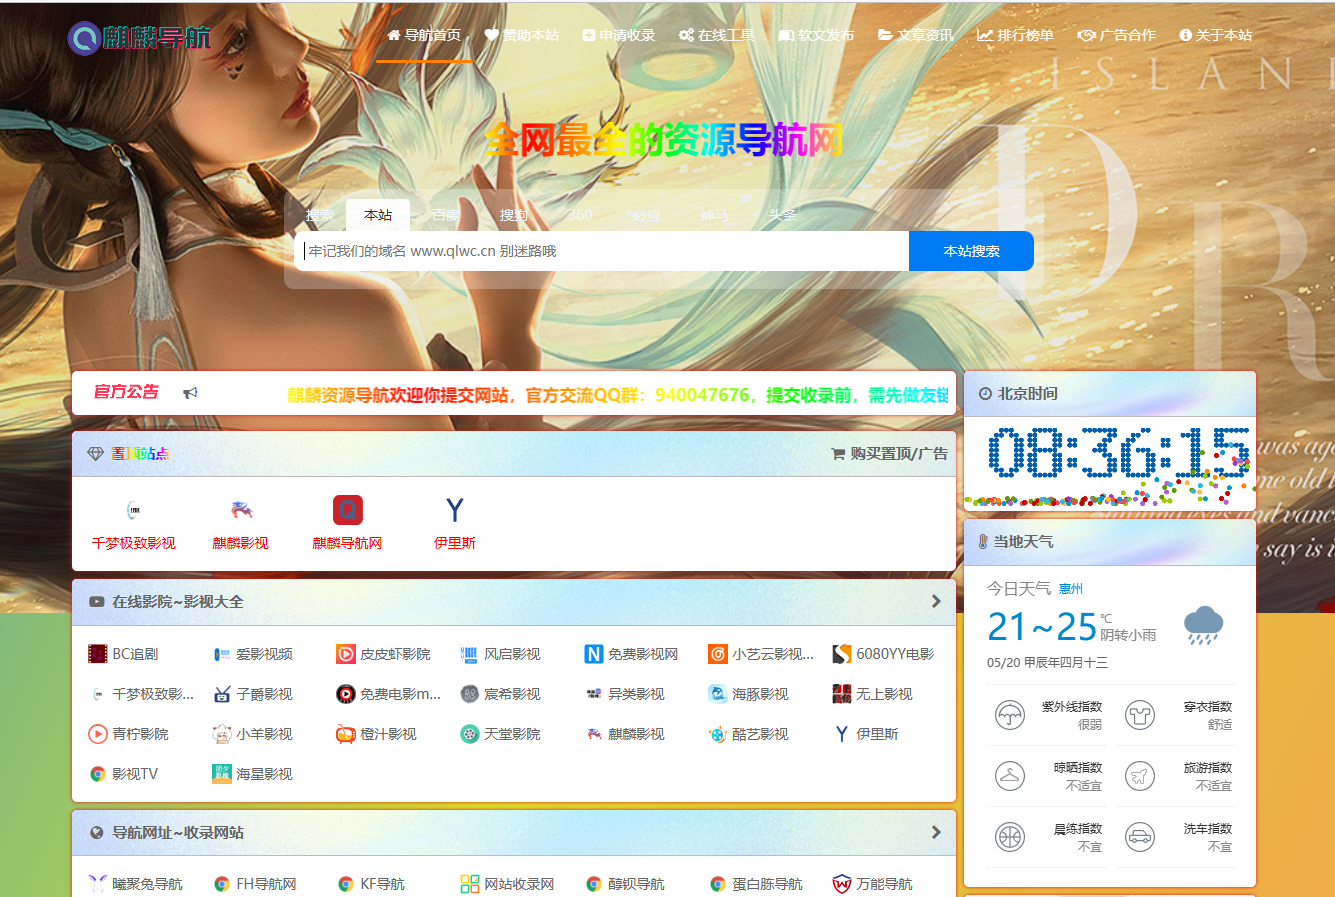
Task: Click the 购买置顶/广告 link
Action: coord(890,453)
